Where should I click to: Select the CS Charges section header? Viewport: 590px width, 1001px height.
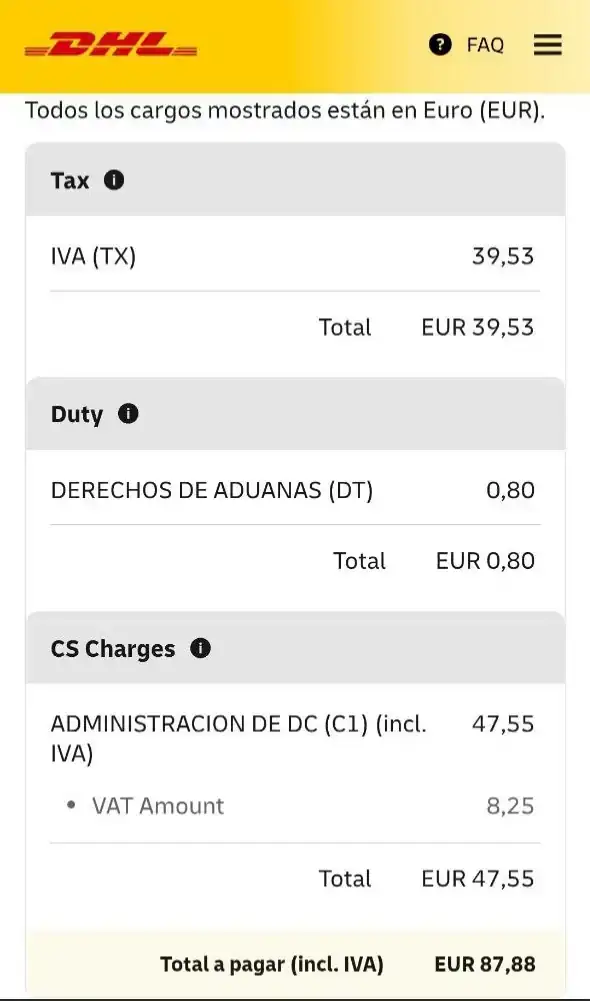tap(295, 648)
